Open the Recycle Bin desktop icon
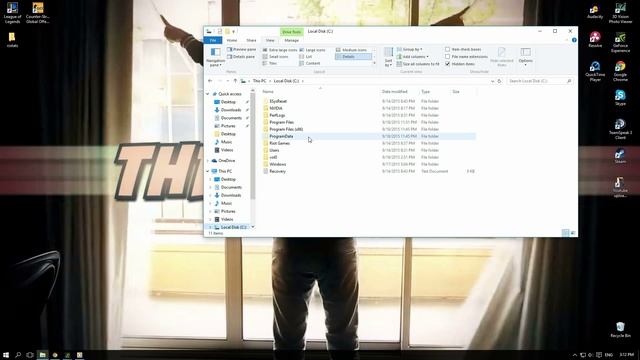The height and width of the screenshot is (360, 640). [x=620, y=330]
